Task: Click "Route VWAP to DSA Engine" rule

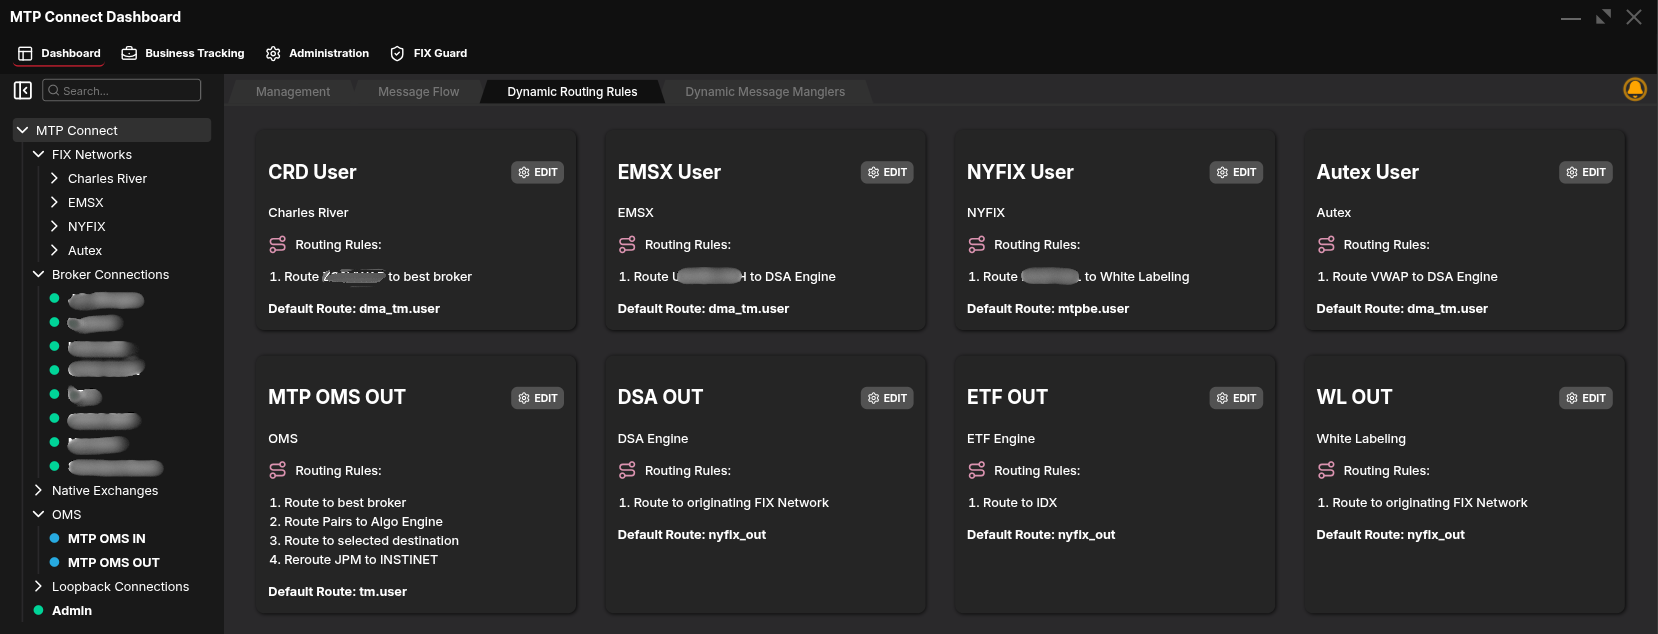Action: (1407, 276)
